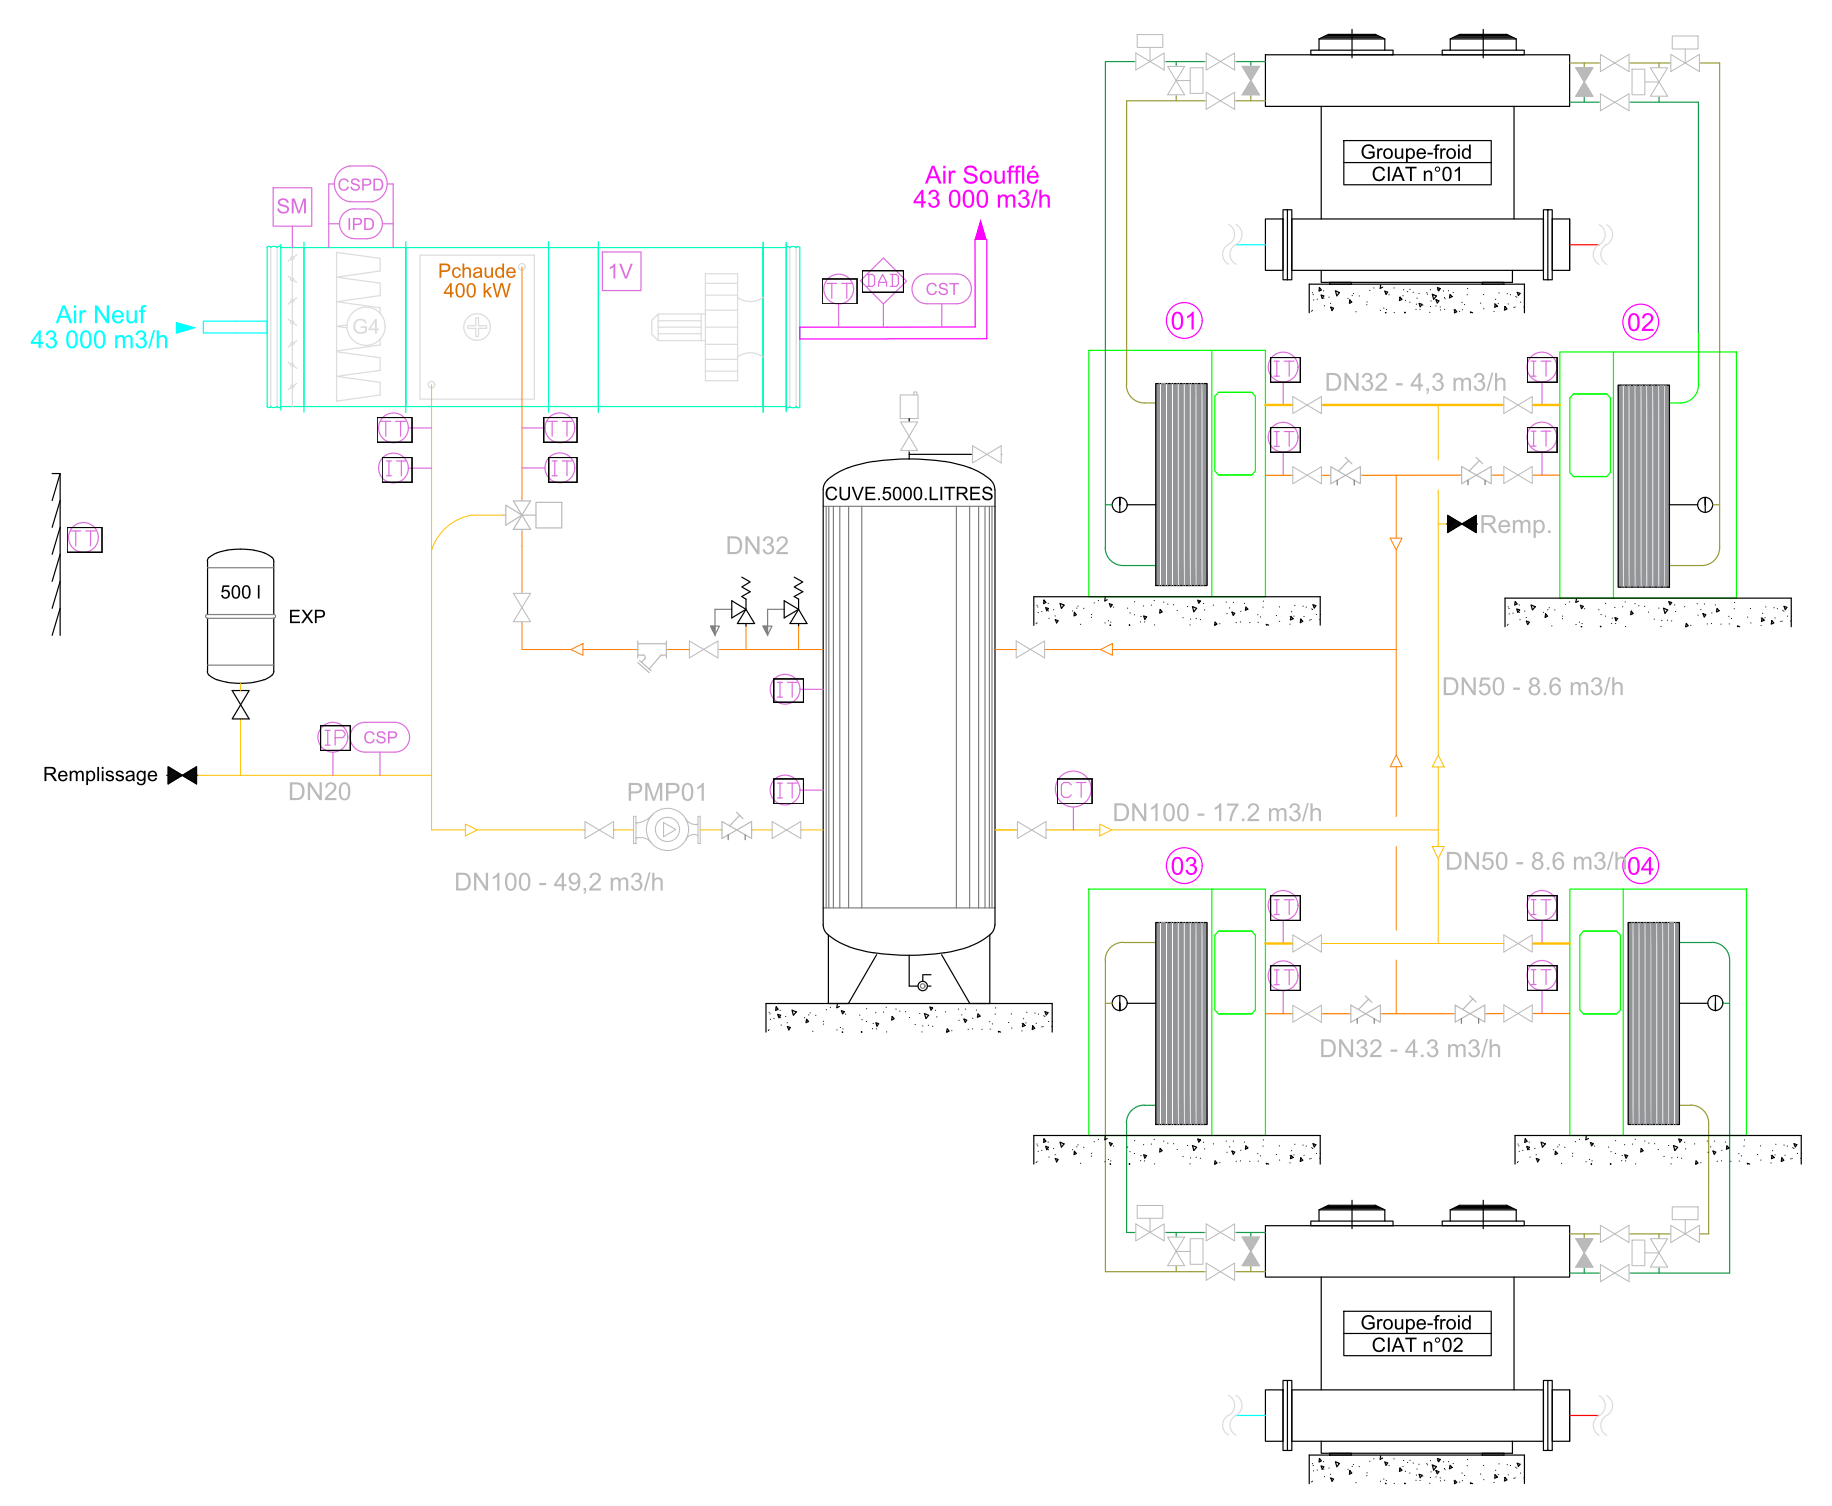
Task: Click the TT tag beside the DAD sensor
Action: click(839, 291)
